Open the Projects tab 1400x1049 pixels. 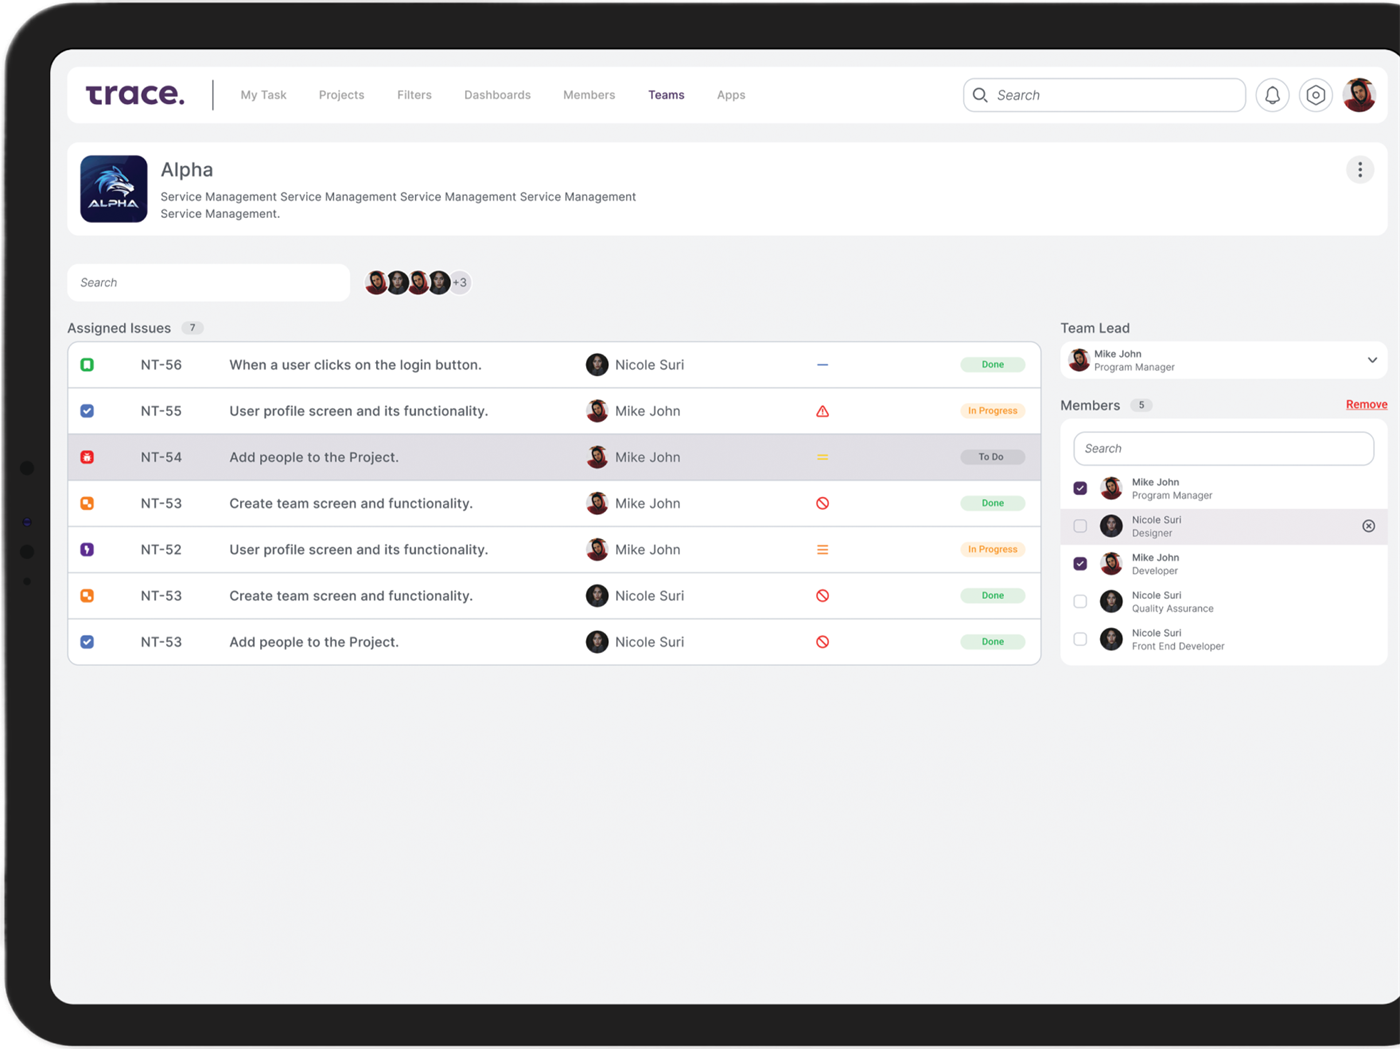point(341,95)
